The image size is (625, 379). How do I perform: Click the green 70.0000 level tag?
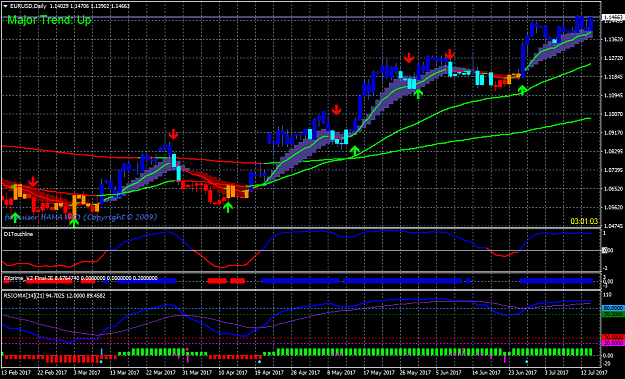(x=613, y=314)
